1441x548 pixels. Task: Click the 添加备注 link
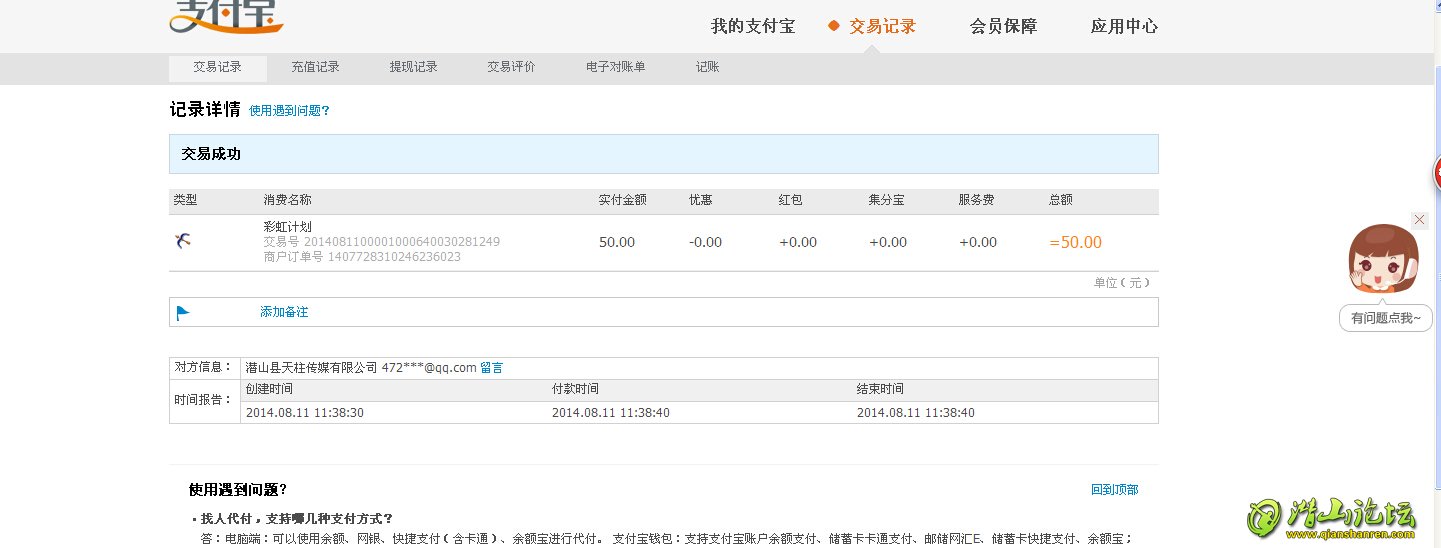point(284,312)
